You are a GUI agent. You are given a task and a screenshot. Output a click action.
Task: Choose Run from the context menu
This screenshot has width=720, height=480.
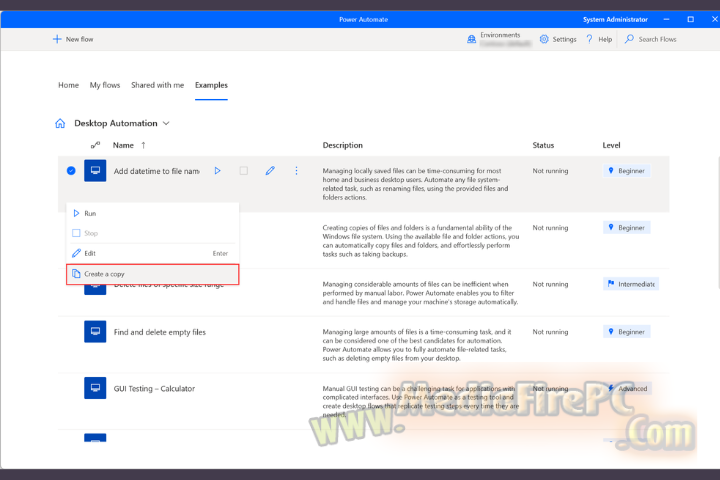(152, 214)
